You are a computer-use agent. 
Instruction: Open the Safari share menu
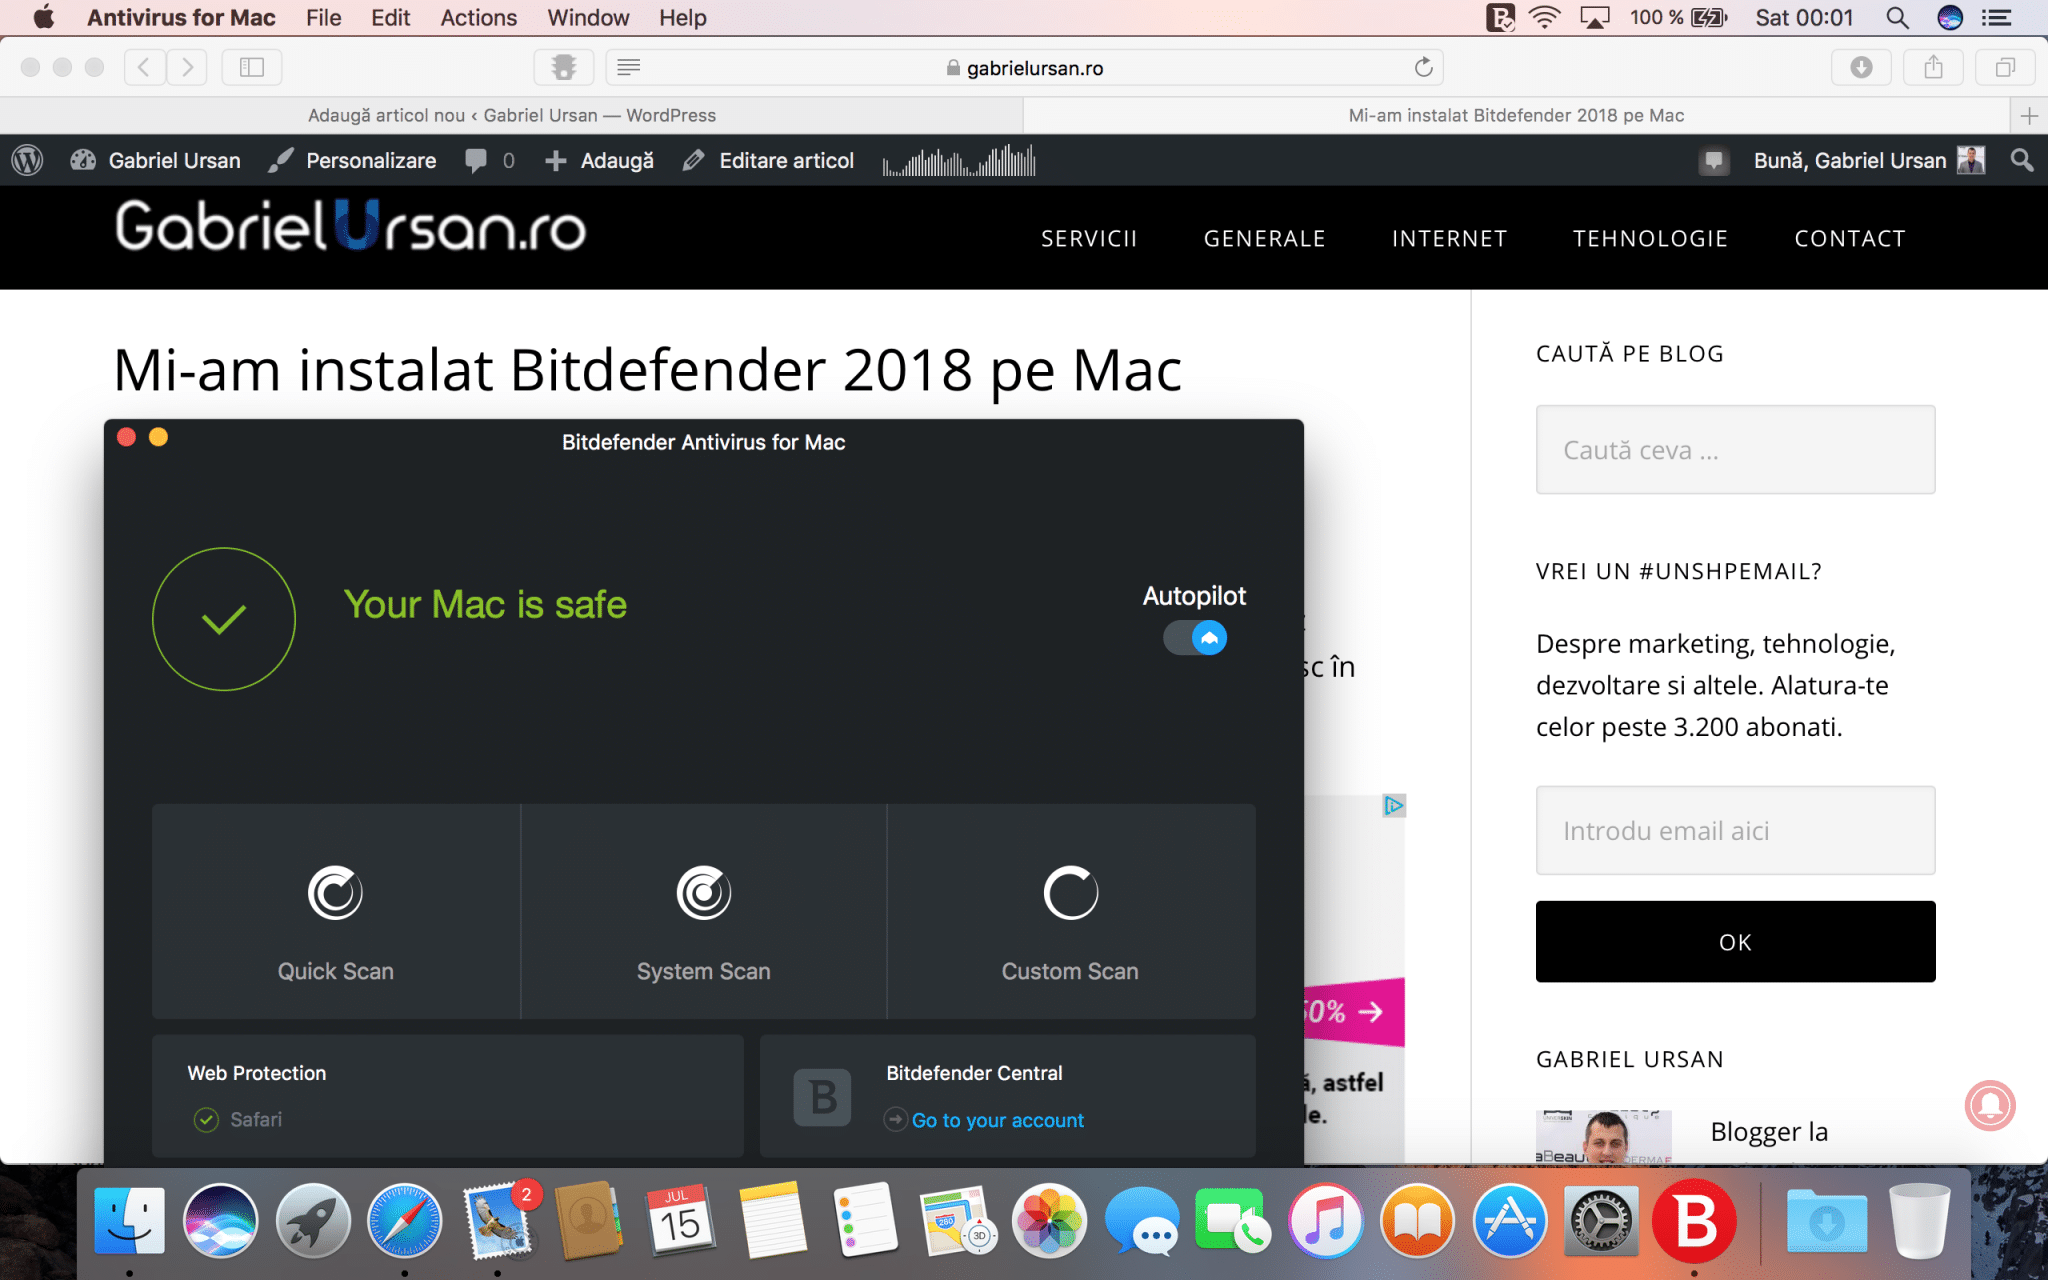click(1934, 67)
